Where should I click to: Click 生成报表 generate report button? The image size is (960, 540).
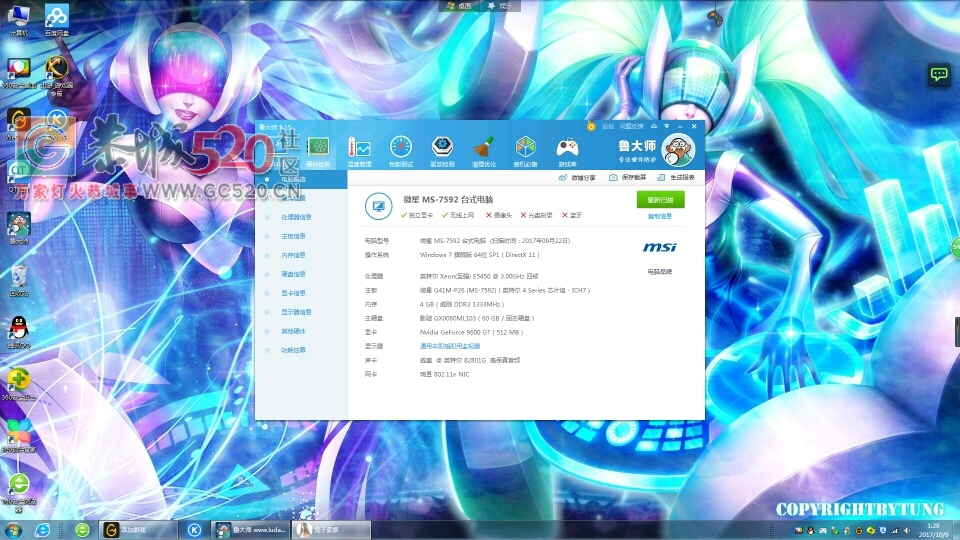point(676,178)
